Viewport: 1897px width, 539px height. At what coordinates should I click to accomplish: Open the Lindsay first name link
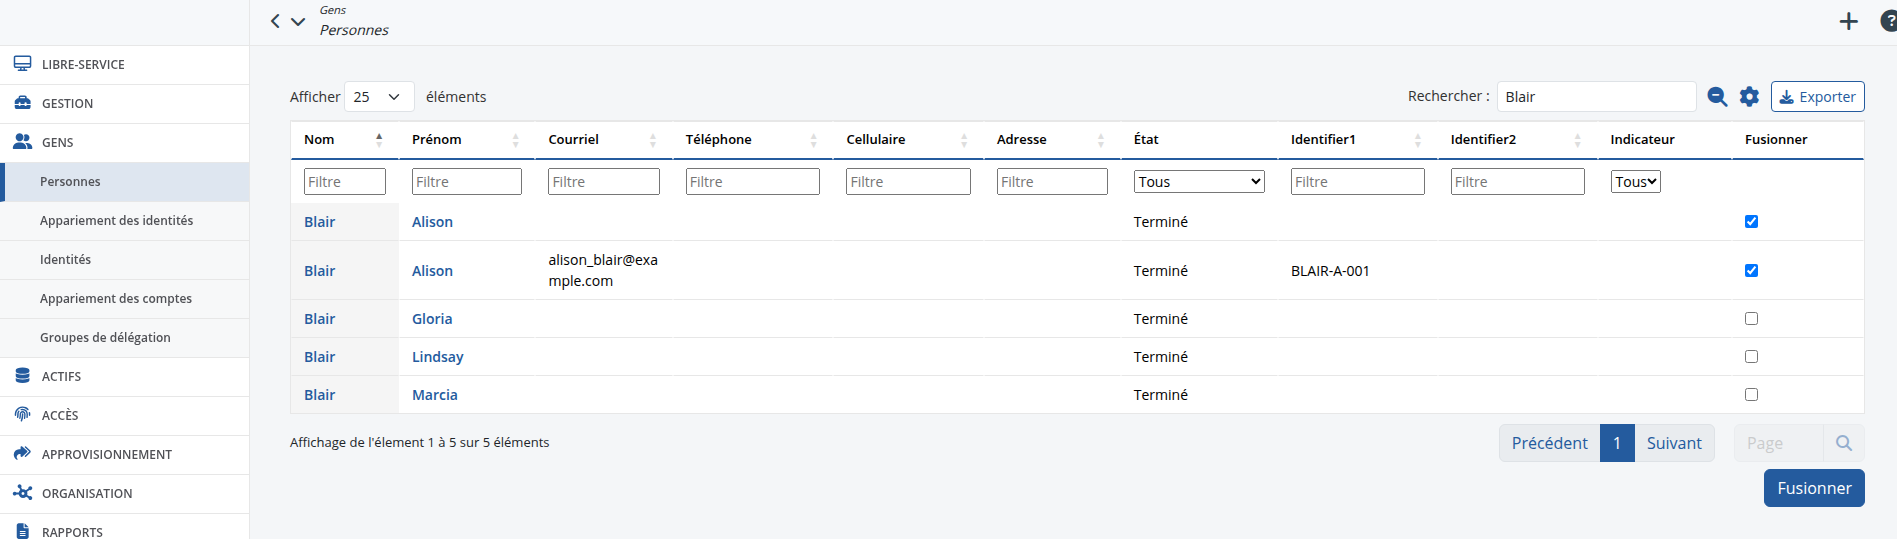point(437,357)
